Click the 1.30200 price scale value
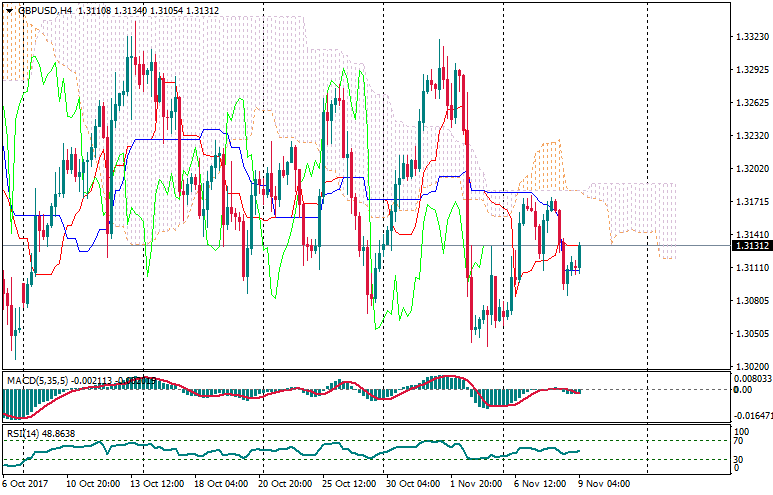This screenshot has height=495, width=773. (x=750, y=367)
